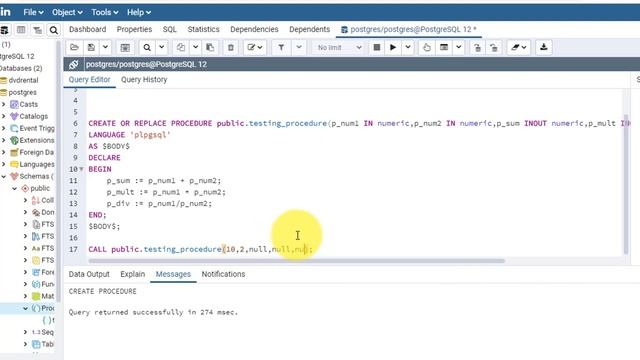Collapse the public schema node
Viewport: 640px width, 360px height.
click(x=15, y=189)
